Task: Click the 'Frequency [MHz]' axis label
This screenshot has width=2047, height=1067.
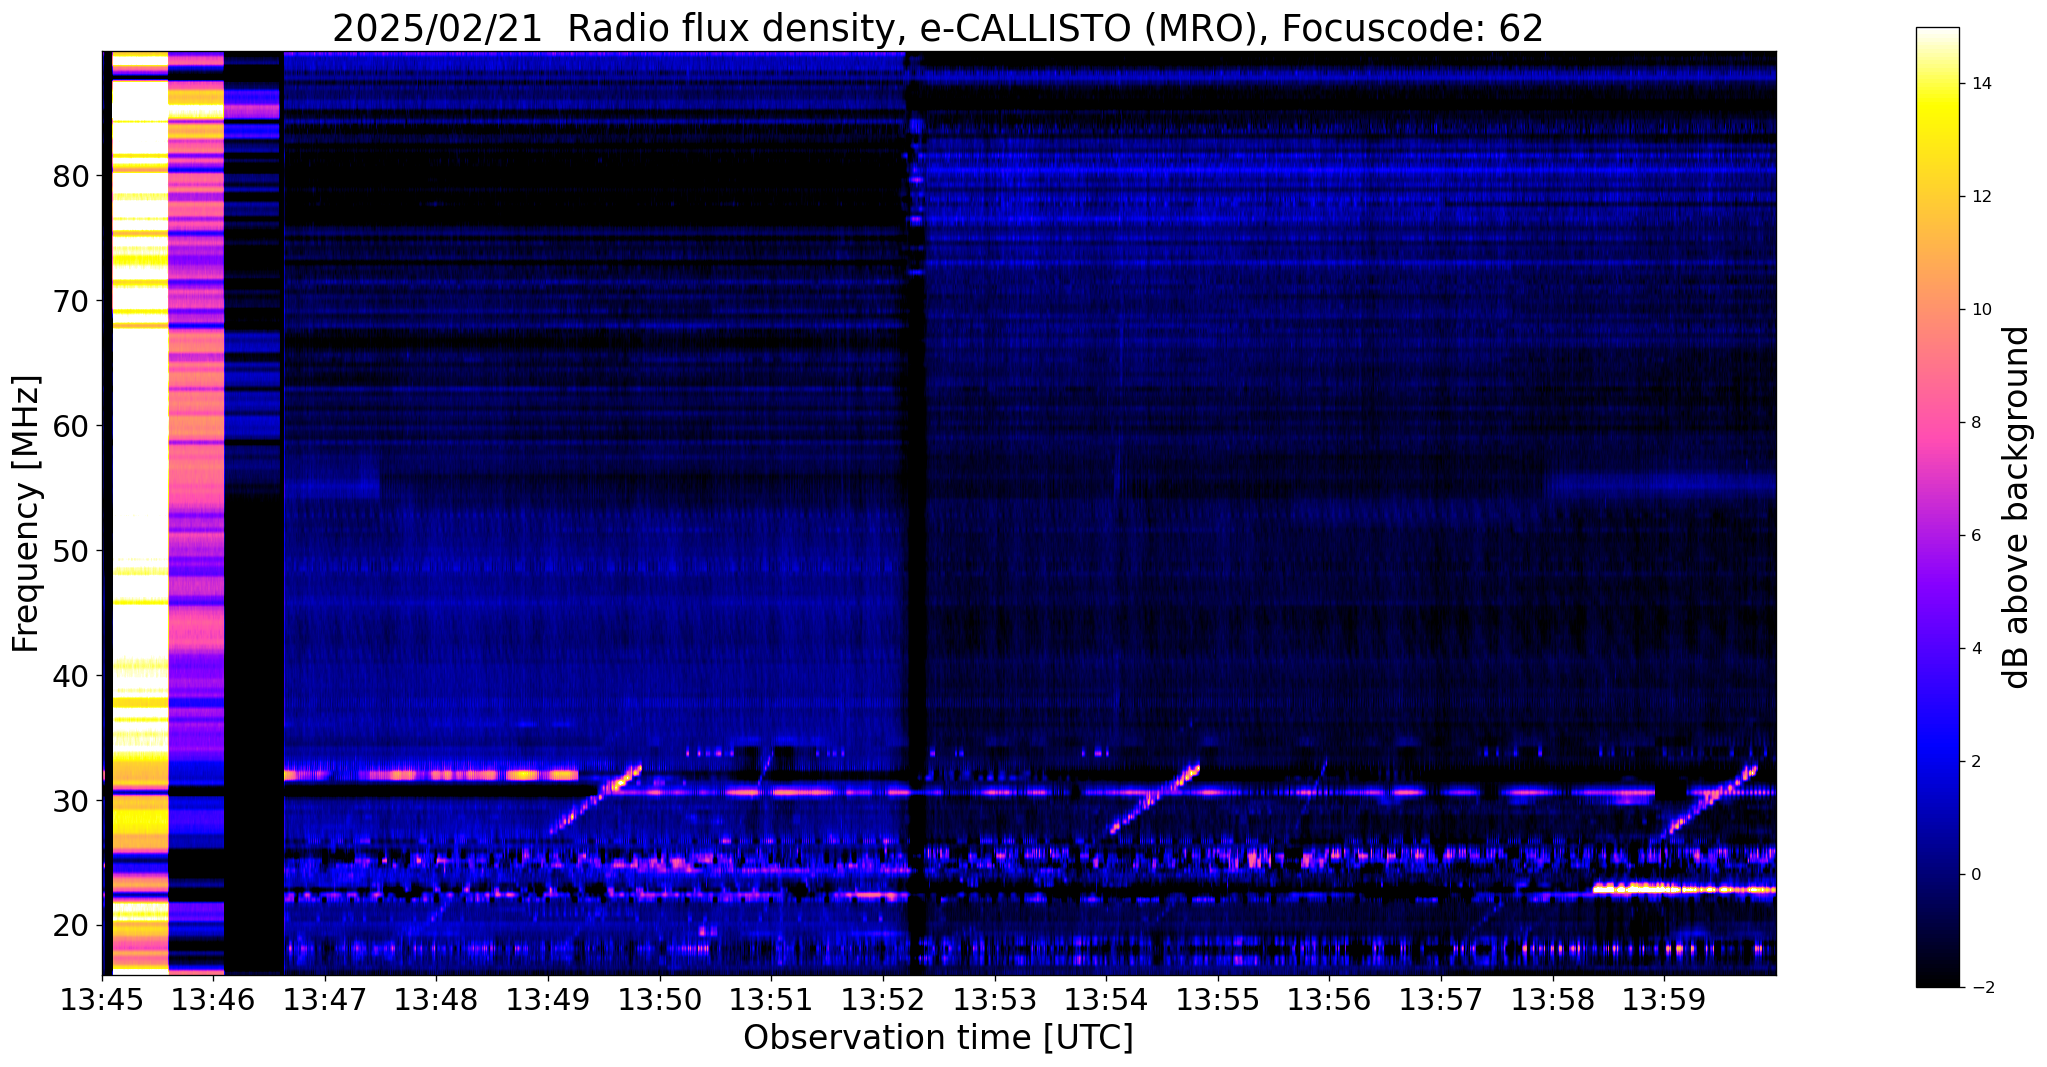Action: pos(27,514)
